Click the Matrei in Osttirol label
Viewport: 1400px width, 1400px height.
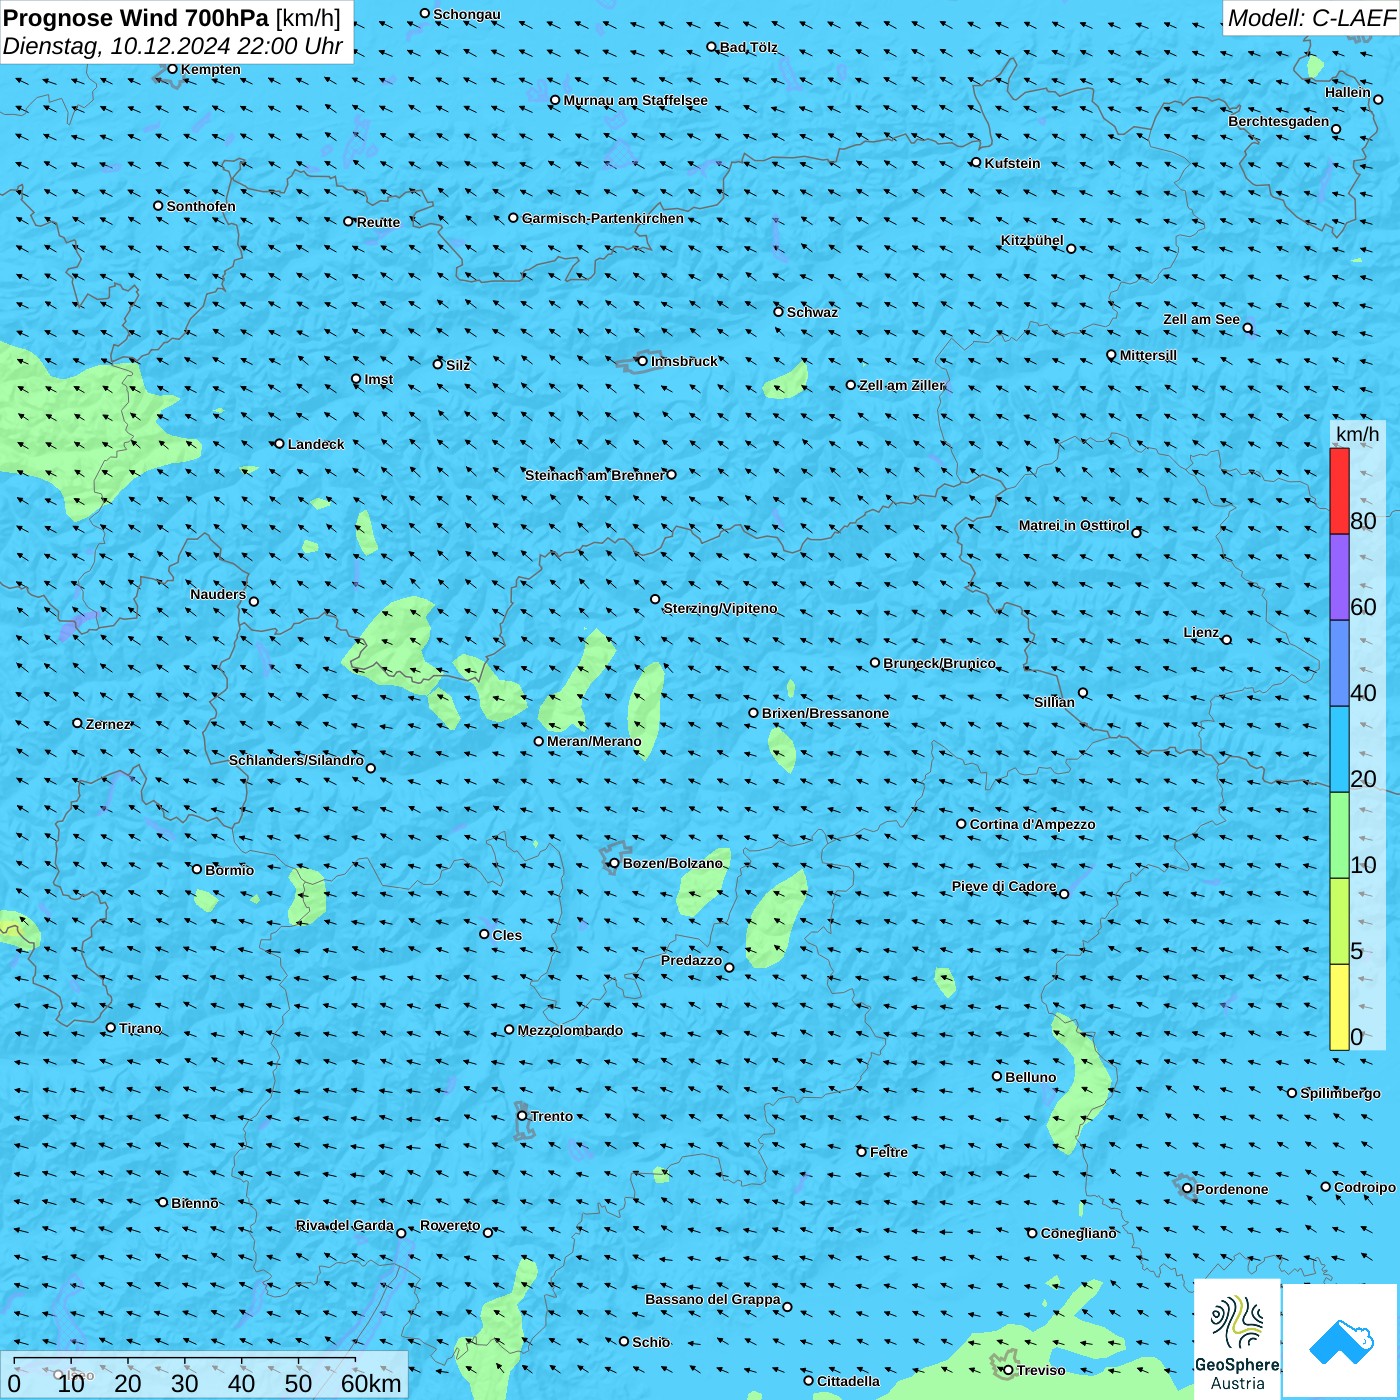click(1074, 525)
